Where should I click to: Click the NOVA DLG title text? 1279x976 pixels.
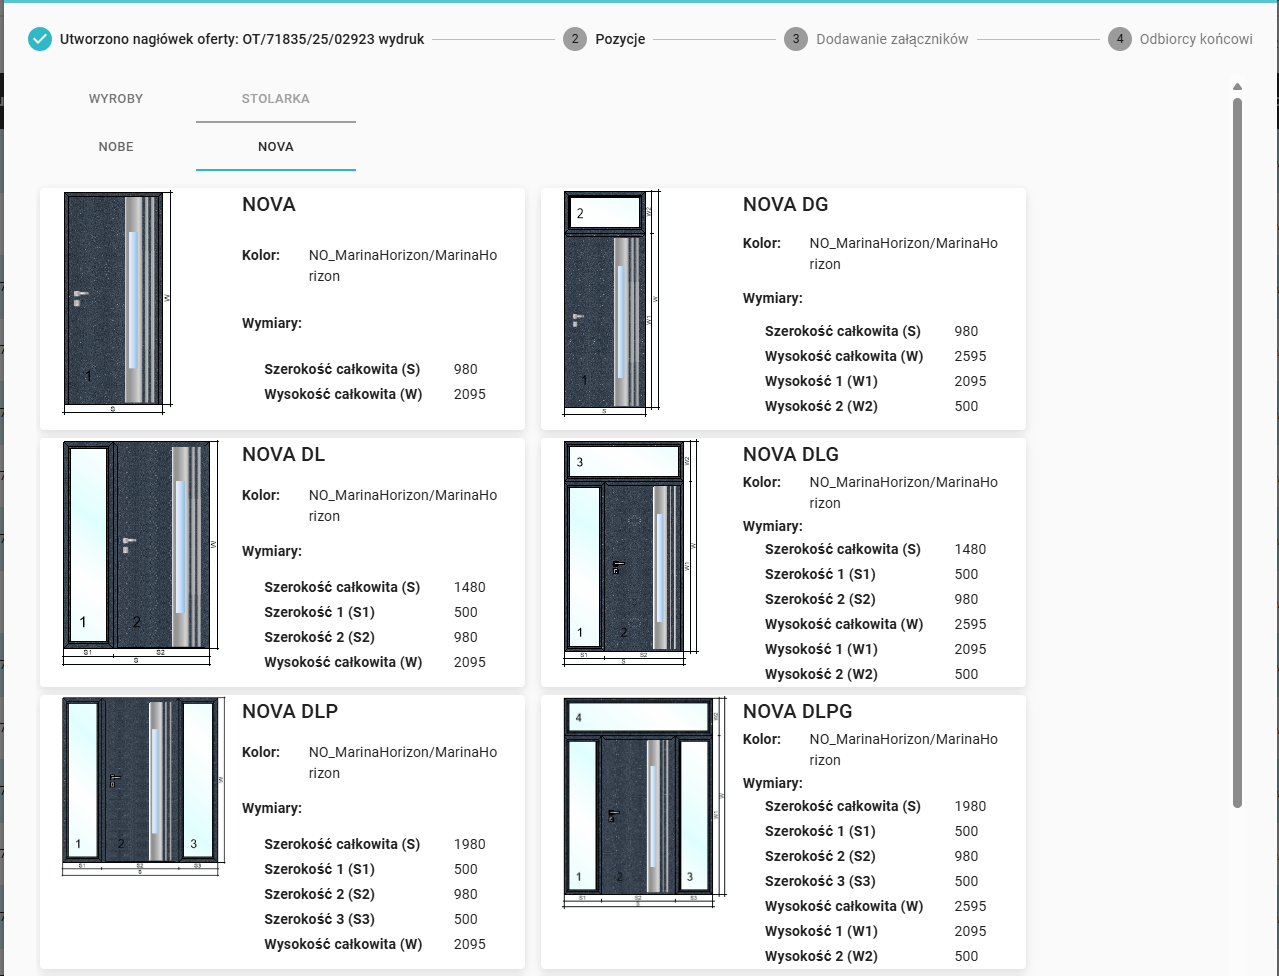pos(790,454)
